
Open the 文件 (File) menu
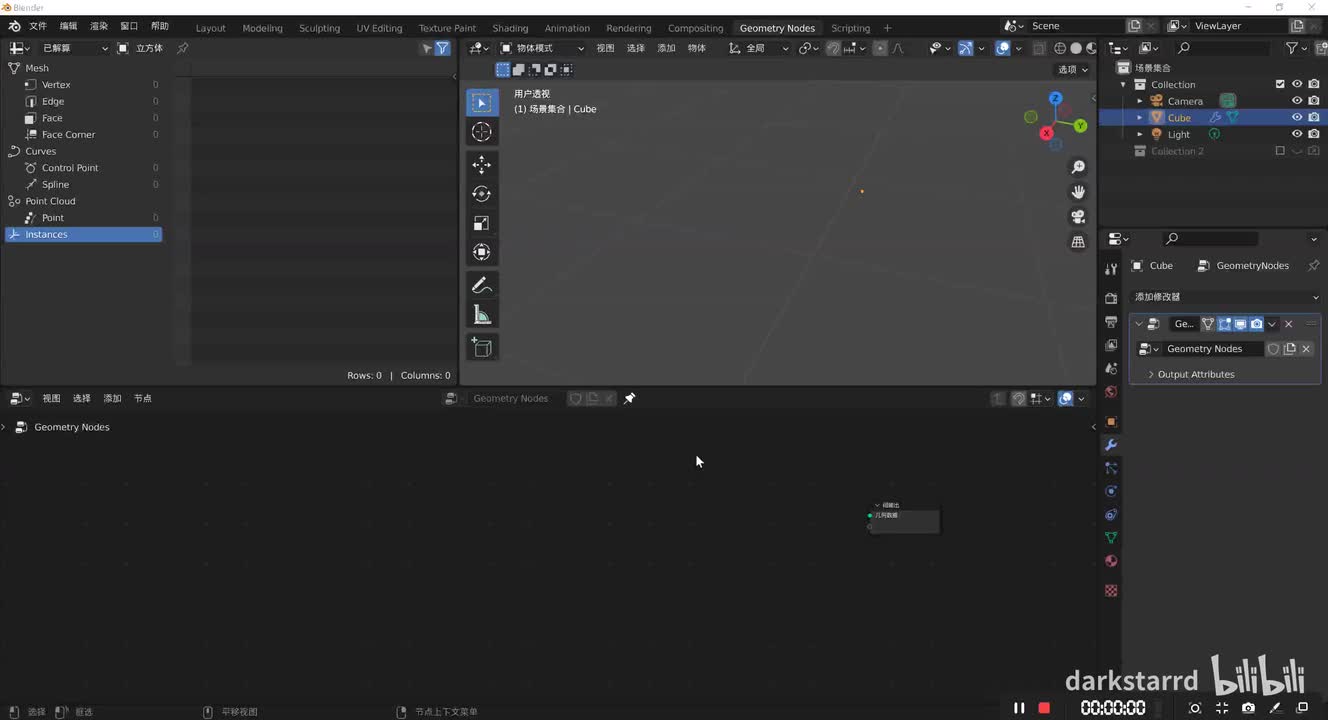tap(38, 26)
